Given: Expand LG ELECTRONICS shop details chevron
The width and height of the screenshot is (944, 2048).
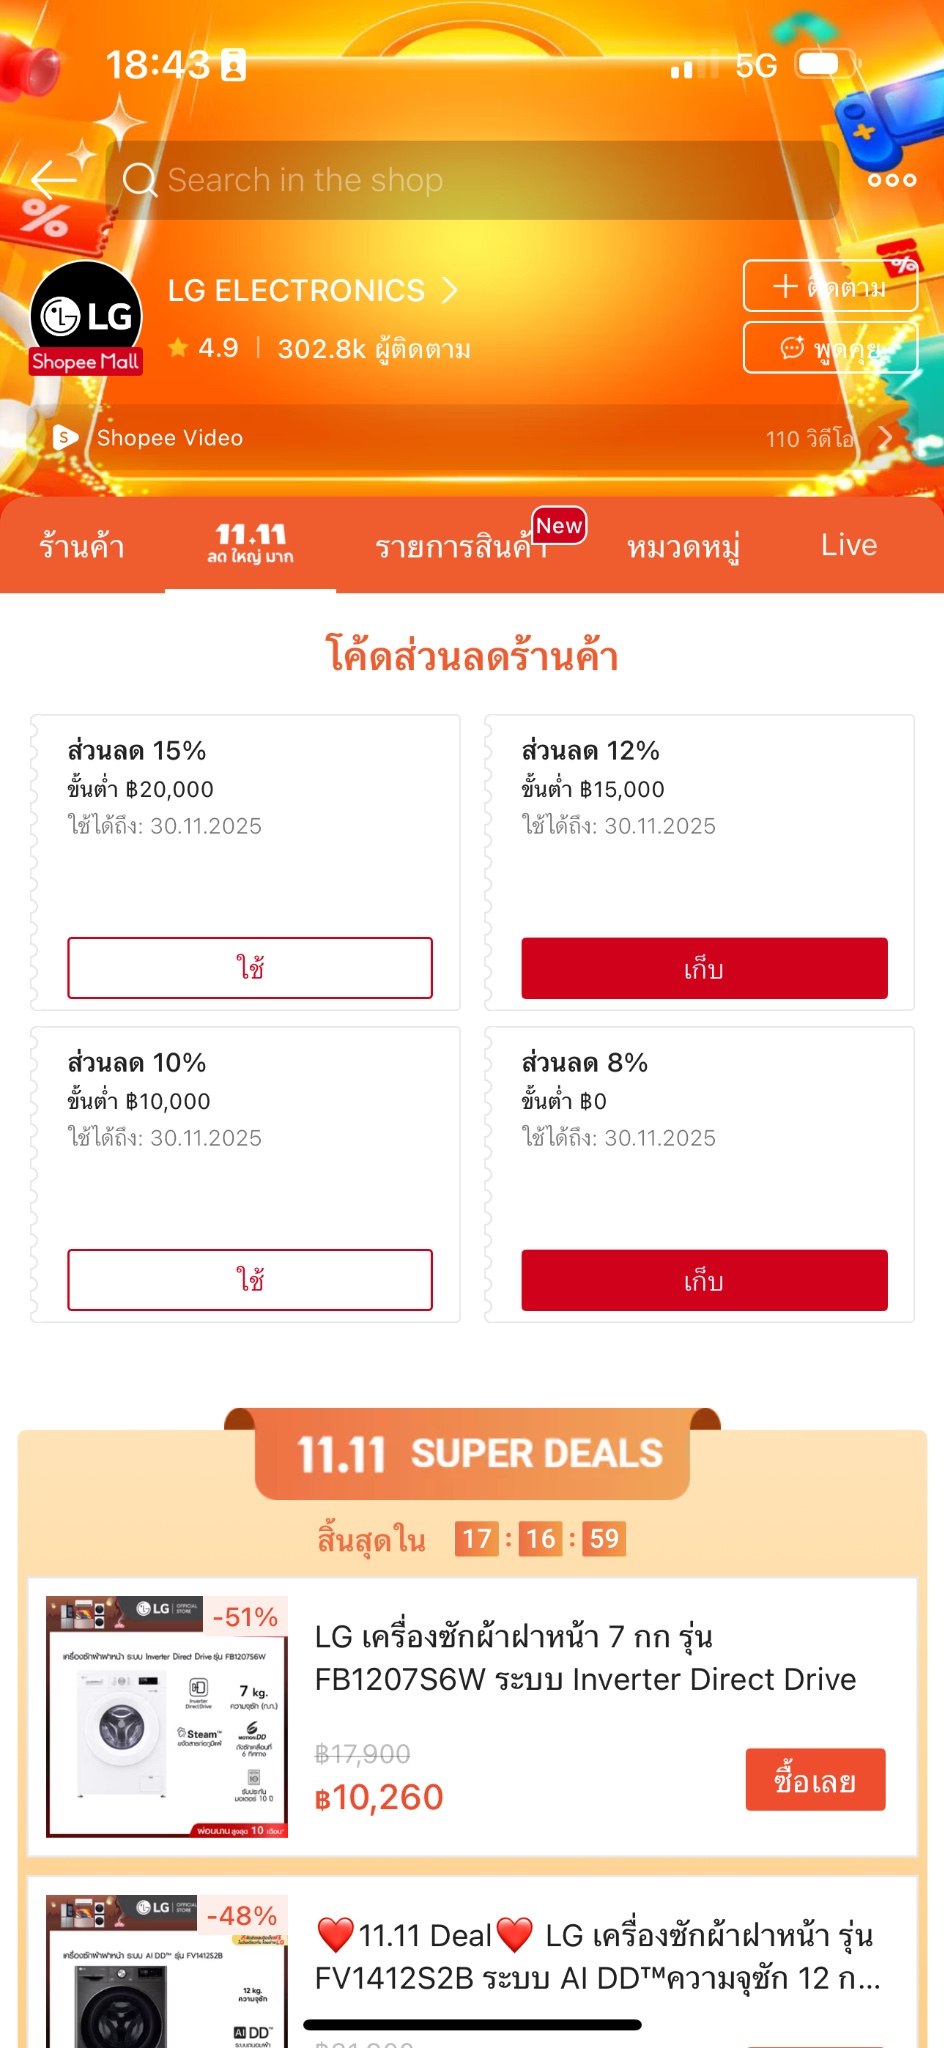Looking at the screenshot, I should point(450,290).
